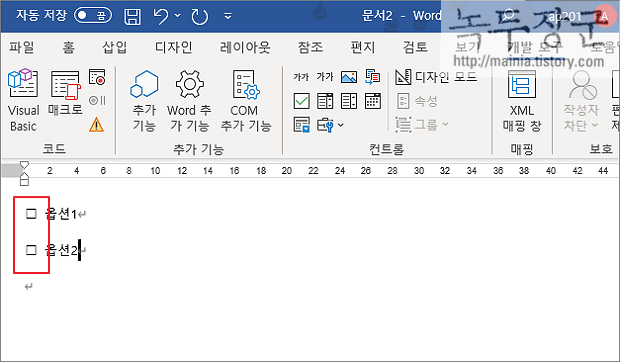Check the 옵션1 checkbox
The image size is (620, 362).
pyautogui.click(x=31, y=214)
